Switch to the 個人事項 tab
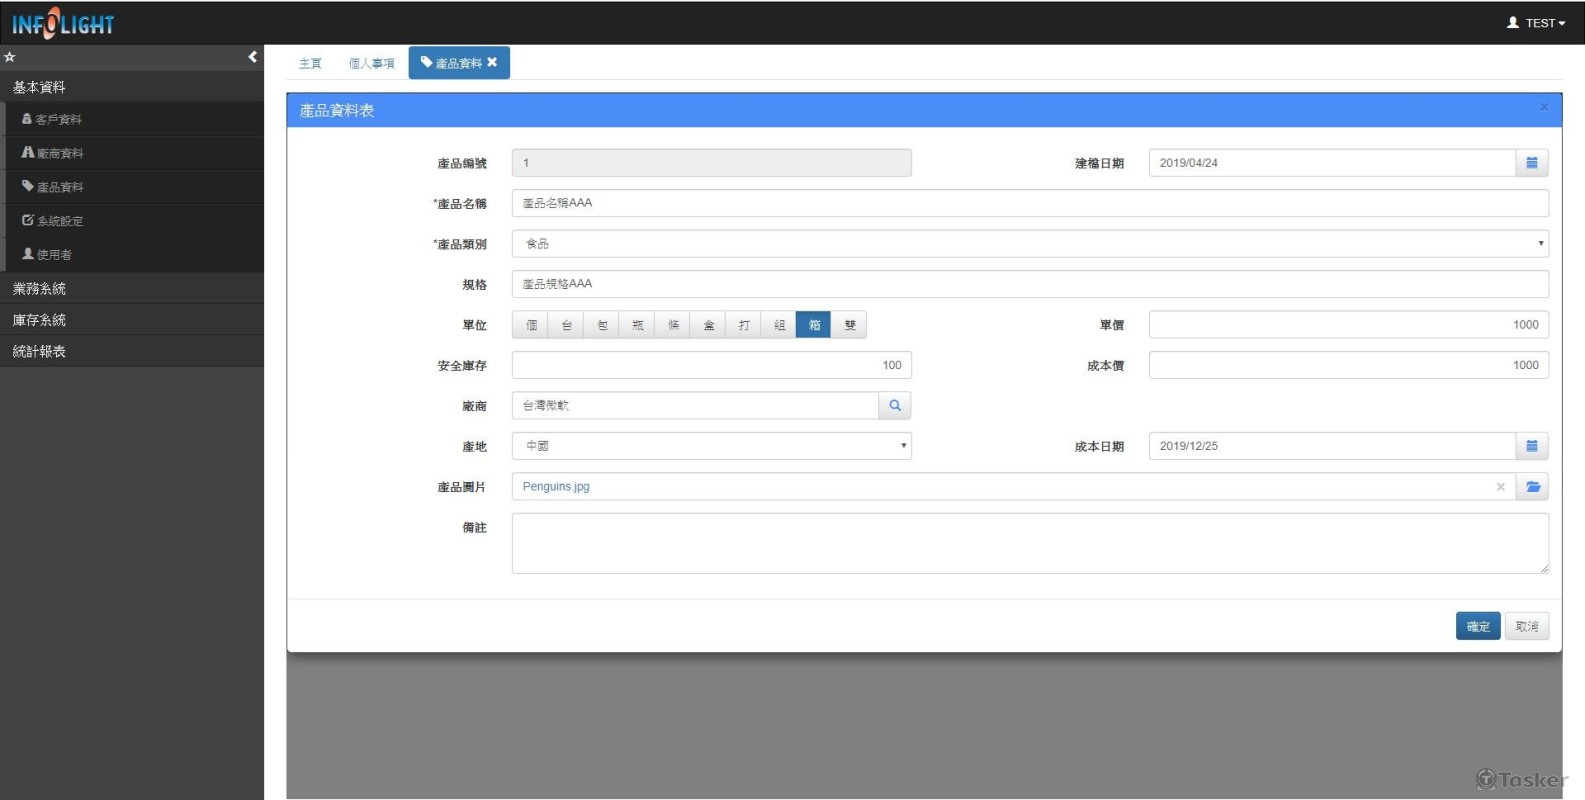The width and height of the screenshot is (1585, 800). (371, 63)
